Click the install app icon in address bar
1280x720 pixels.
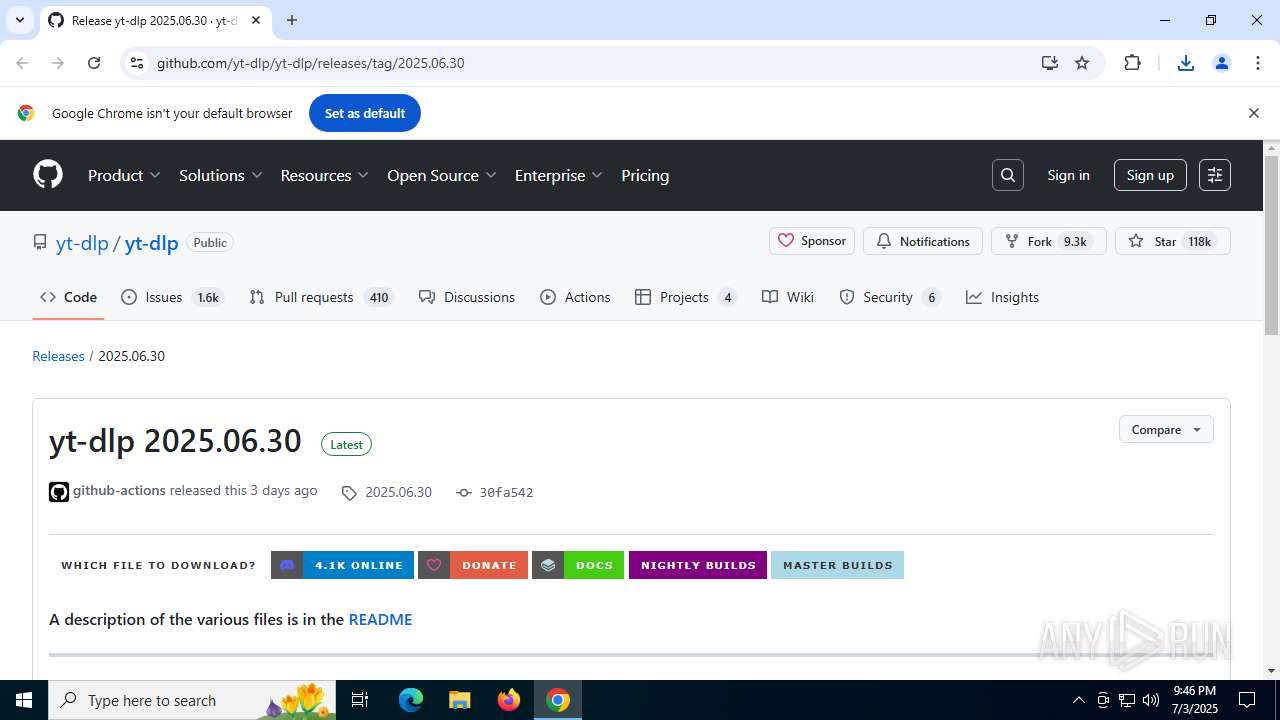(x=1049, y=63)
